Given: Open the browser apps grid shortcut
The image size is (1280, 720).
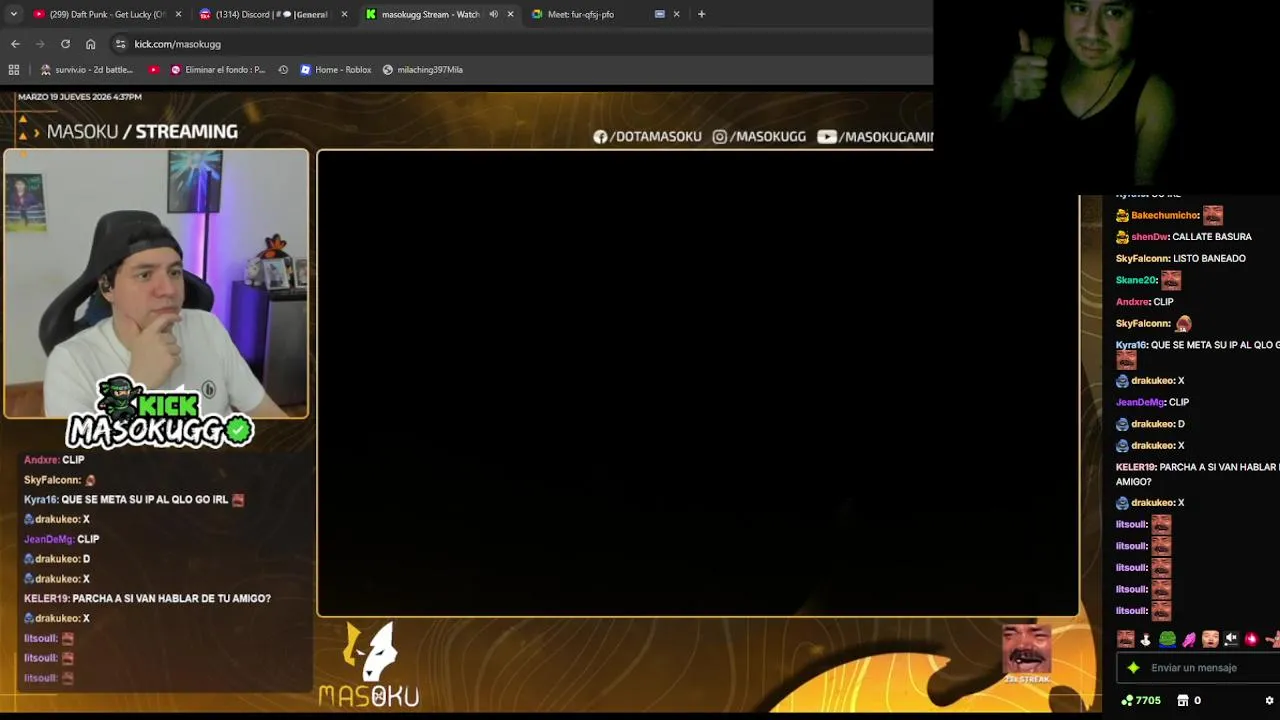Looking at the screenshot, I should tap(14, 70).
